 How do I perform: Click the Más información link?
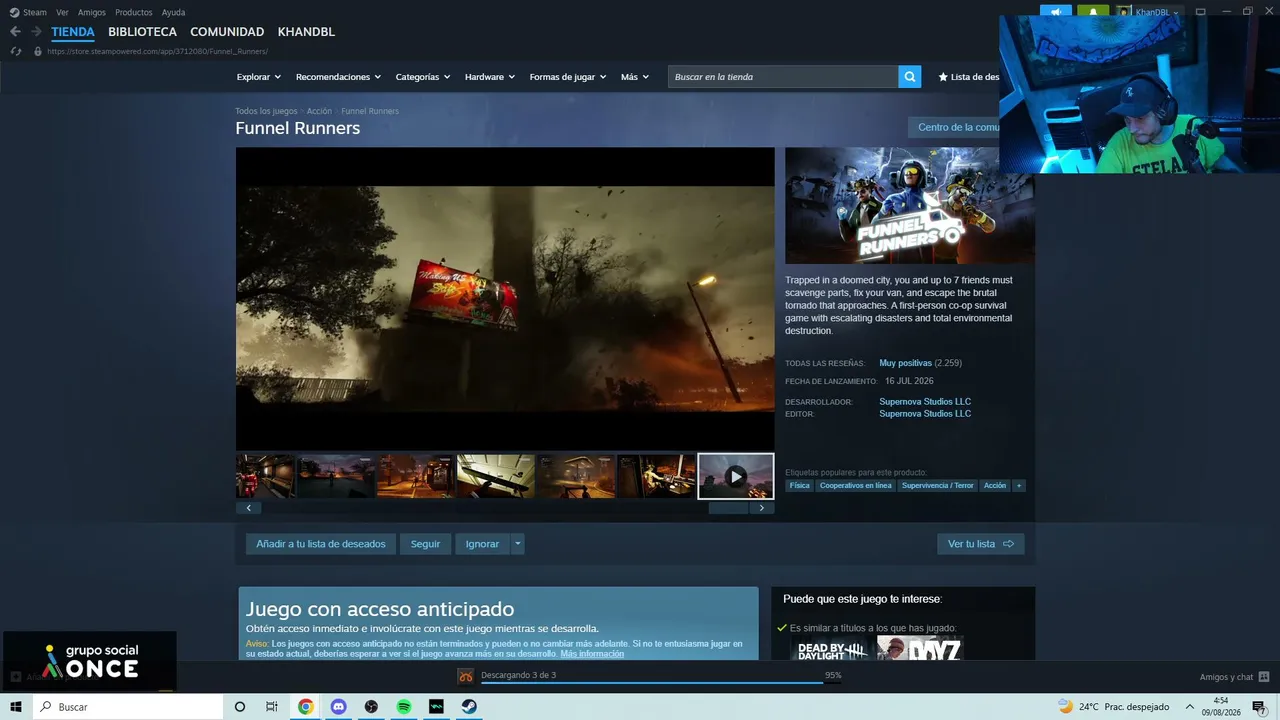(x=592, y=654)
